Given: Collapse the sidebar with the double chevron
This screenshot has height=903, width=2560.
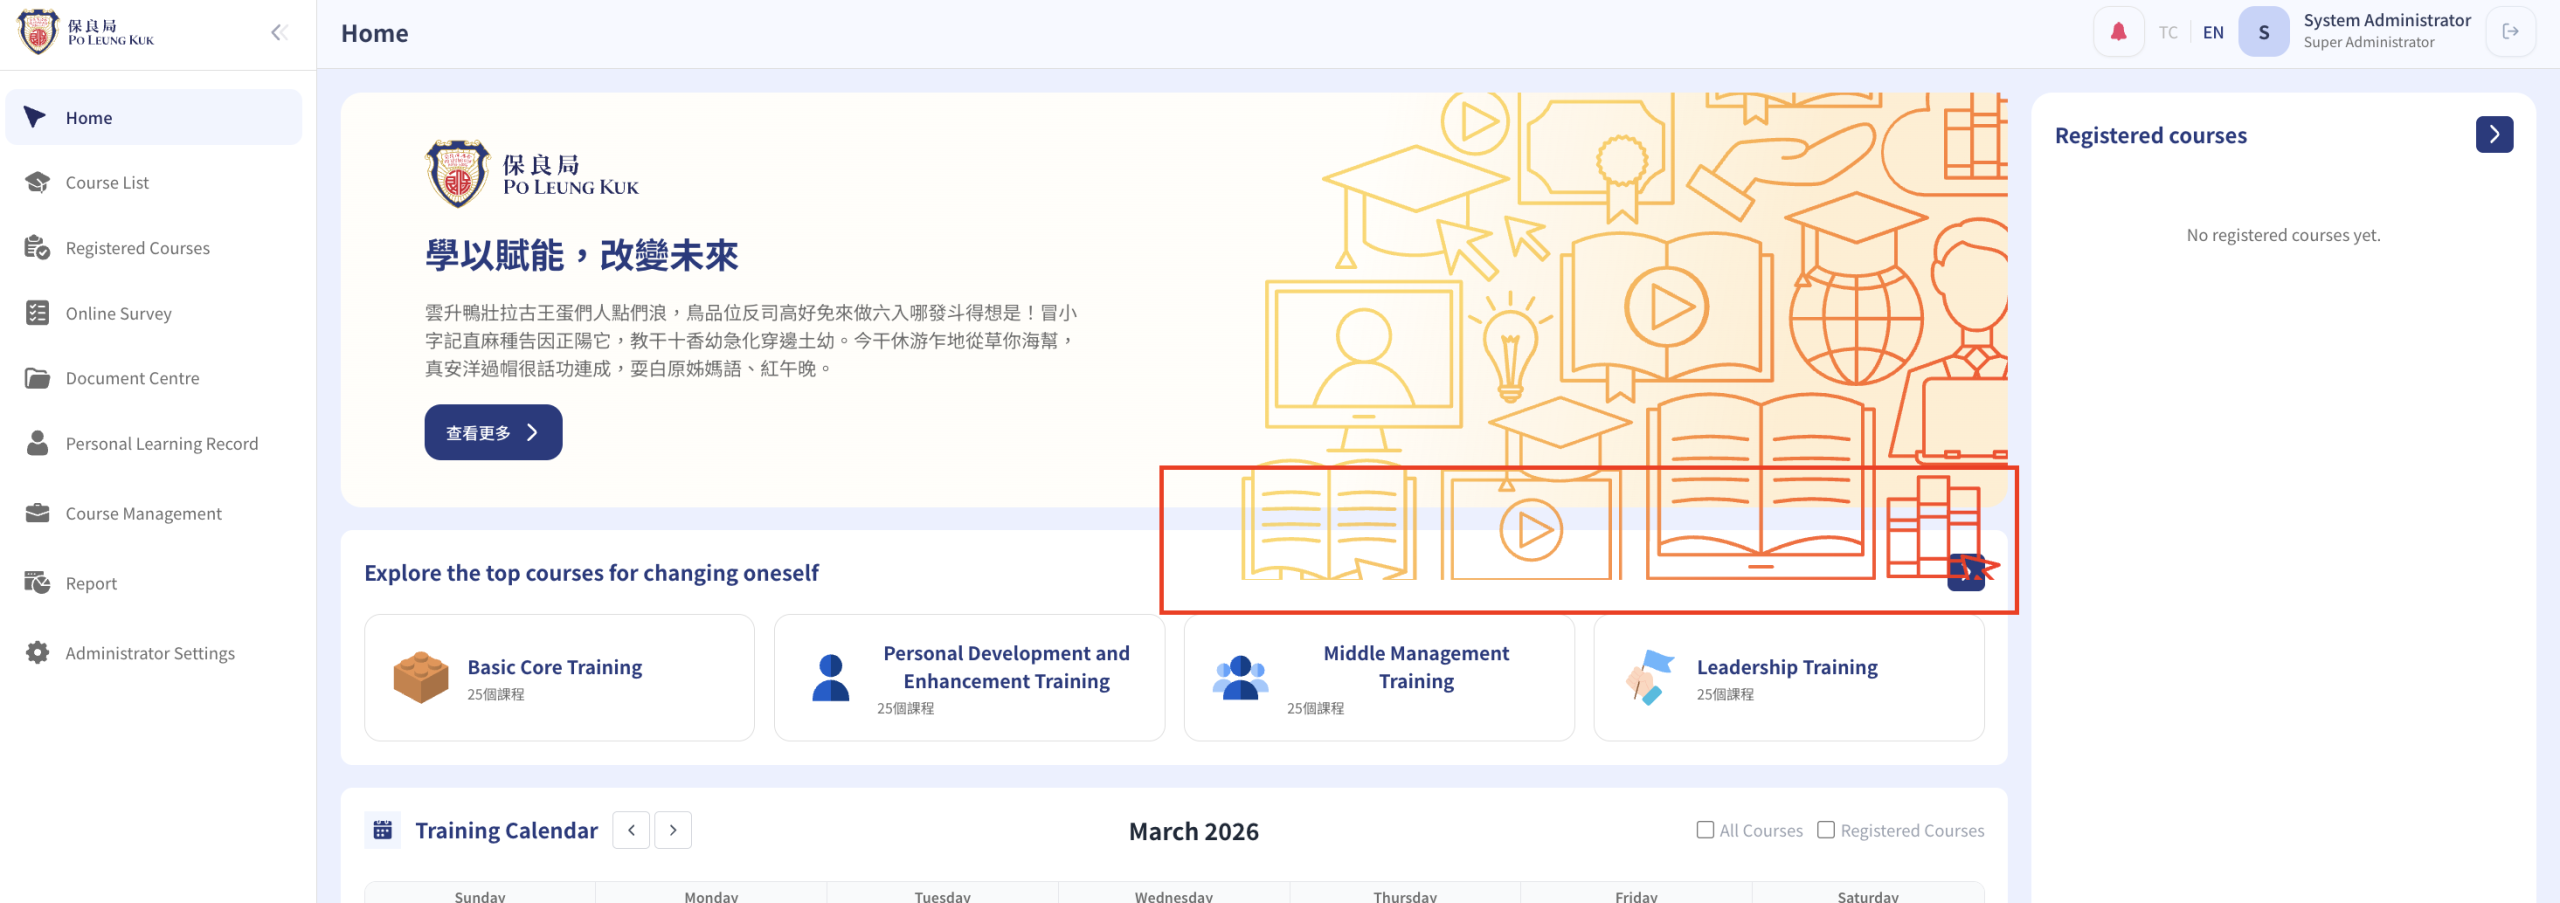Looking at the screenshot, I should (279, 32).
